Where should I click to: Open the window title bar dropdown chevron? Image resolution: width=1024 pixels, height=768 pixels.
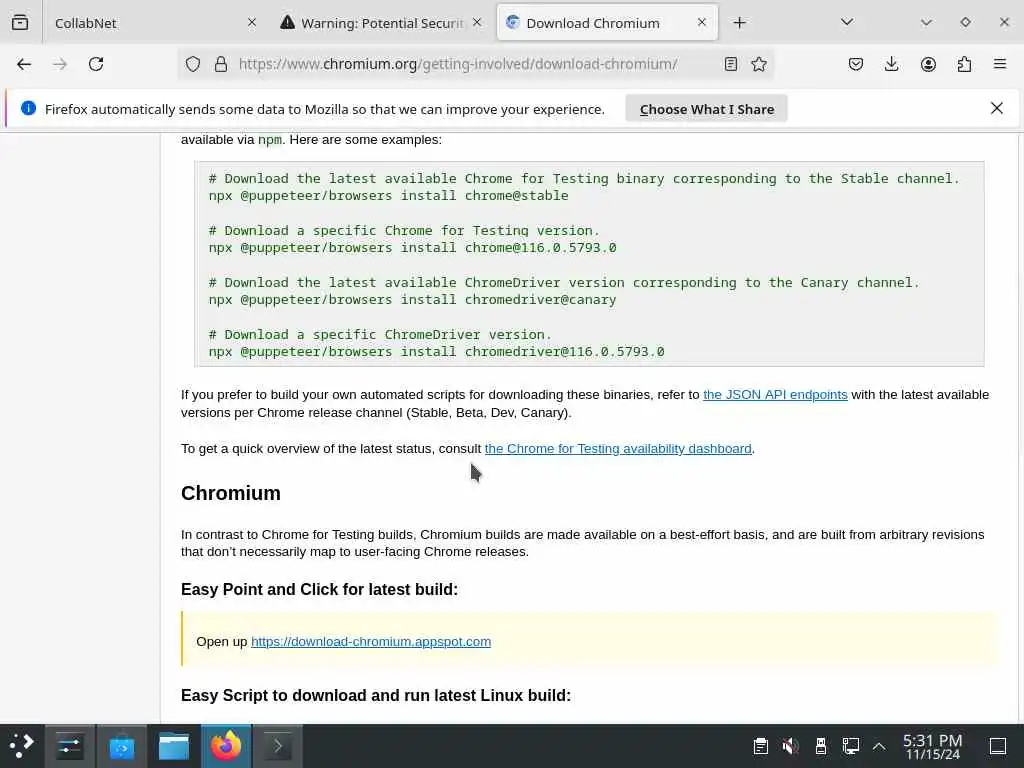point(926,23)
